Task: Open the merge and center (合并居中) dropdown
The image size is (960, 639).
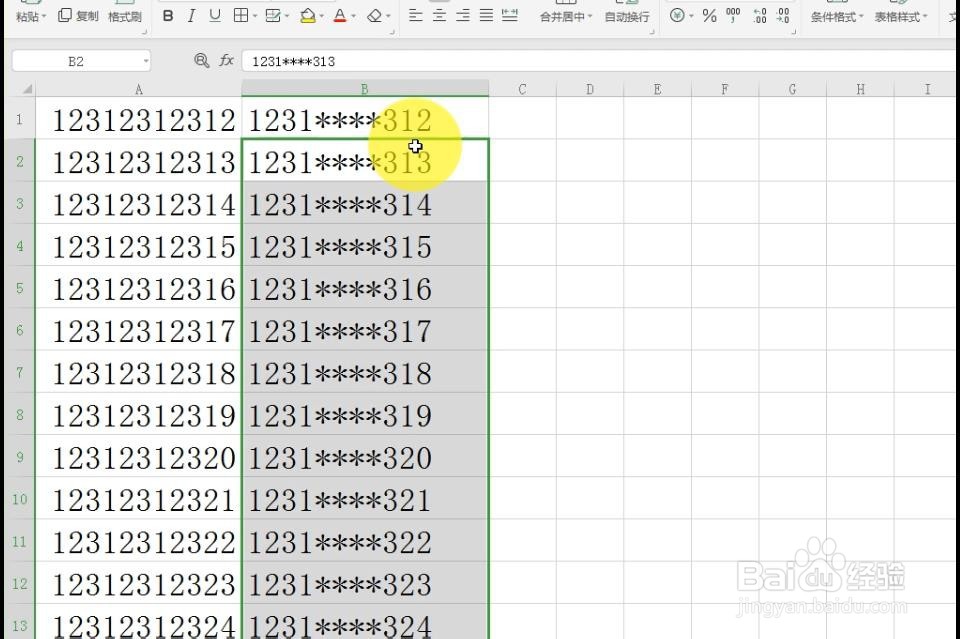Action: (x=566, y=17)
